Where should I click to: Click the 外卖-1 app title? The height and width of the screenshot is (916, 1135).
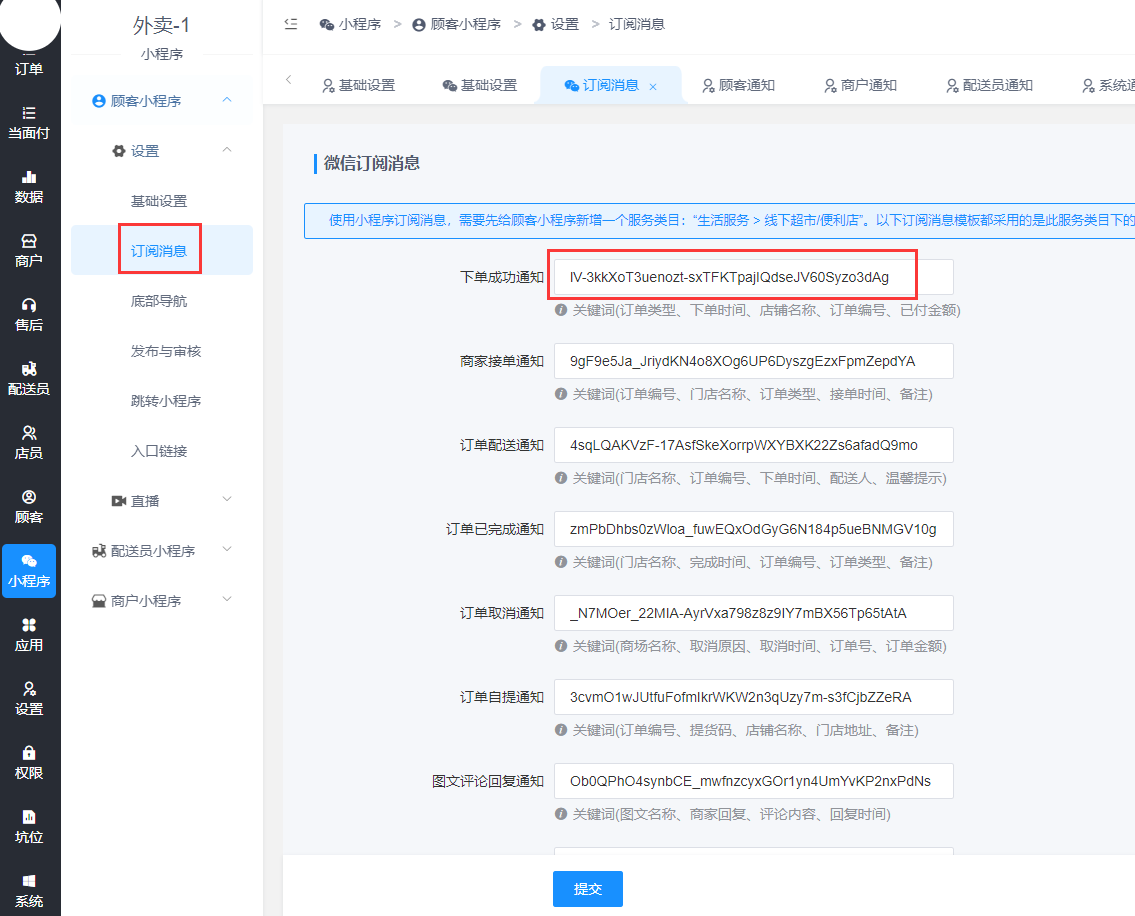click(x=161, y=25)
